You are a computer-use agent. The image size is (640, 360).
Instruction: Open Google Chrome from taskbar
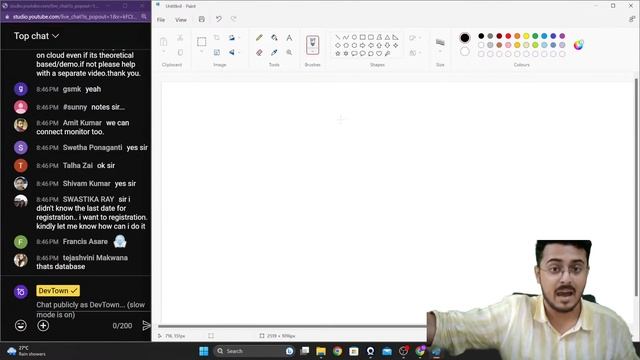tap(337, 351)
